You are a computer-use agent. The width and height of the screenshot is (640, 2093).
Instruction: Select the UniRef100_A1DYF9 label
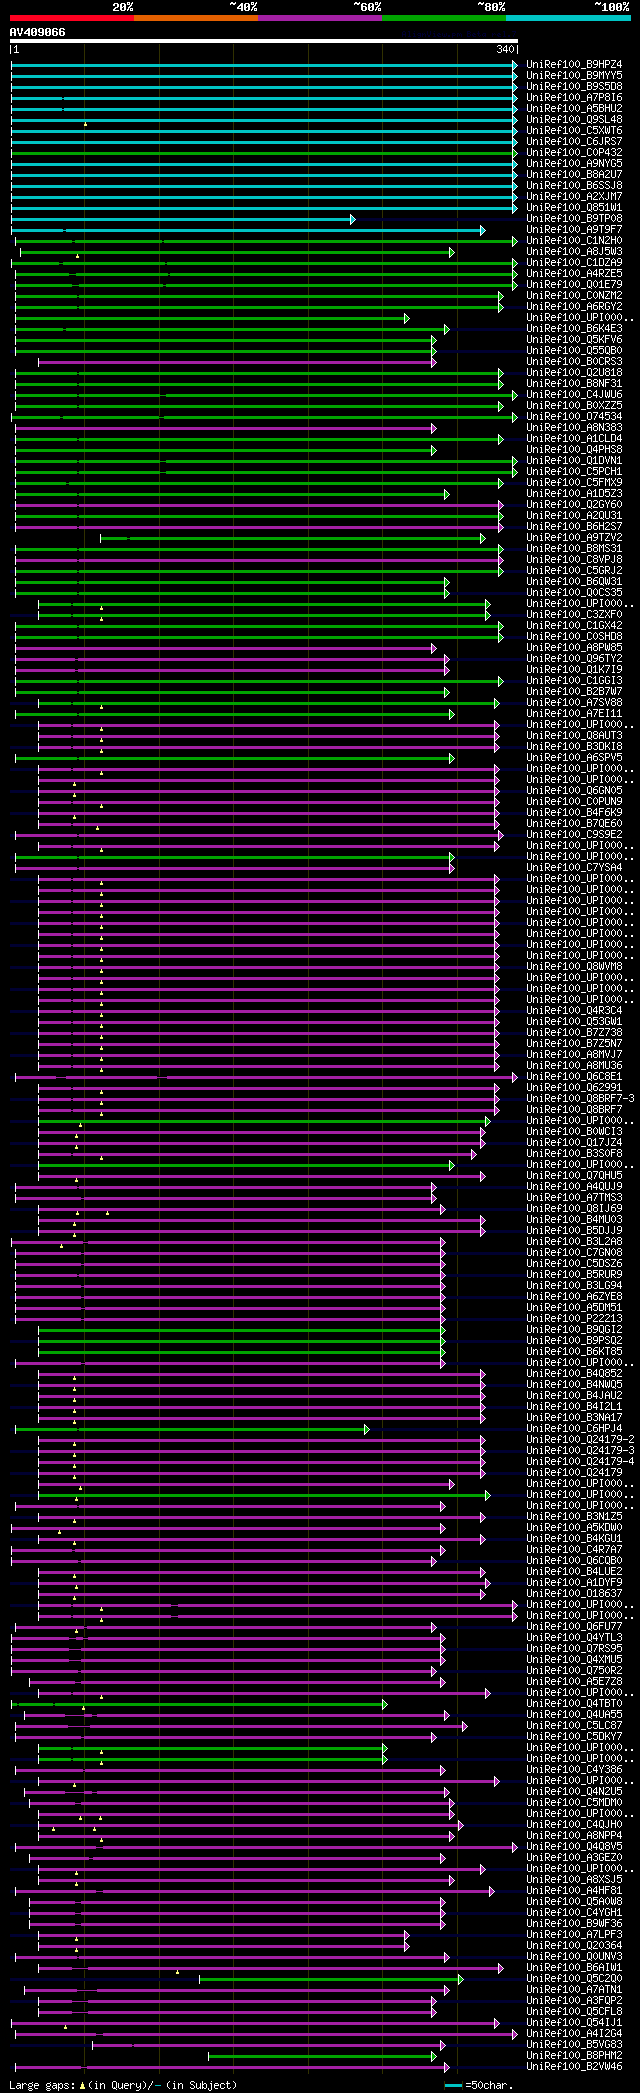tap(574, 1582)
